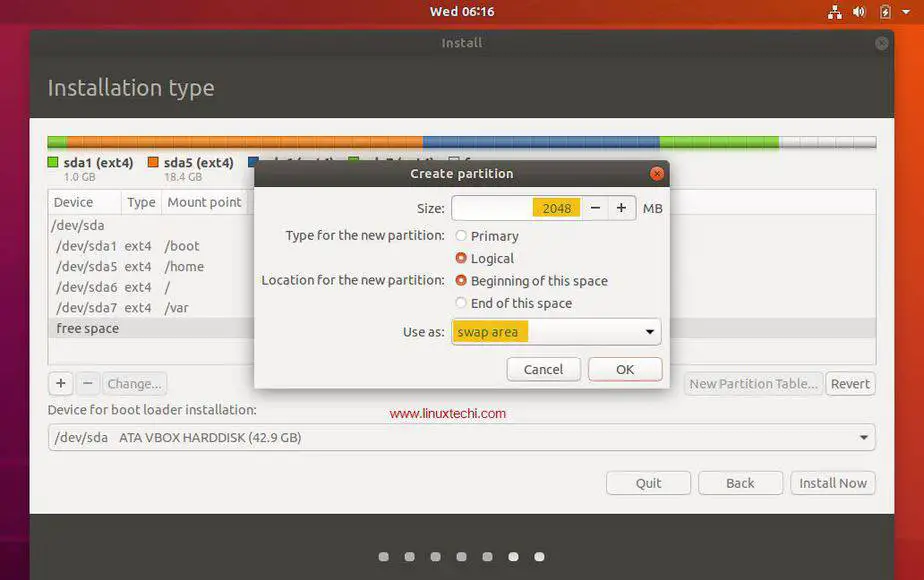Image resolution: width=924 pixels, height=580 pixels.
Task: Open the network status icon in top bar
Action: (x=834, y=12)
